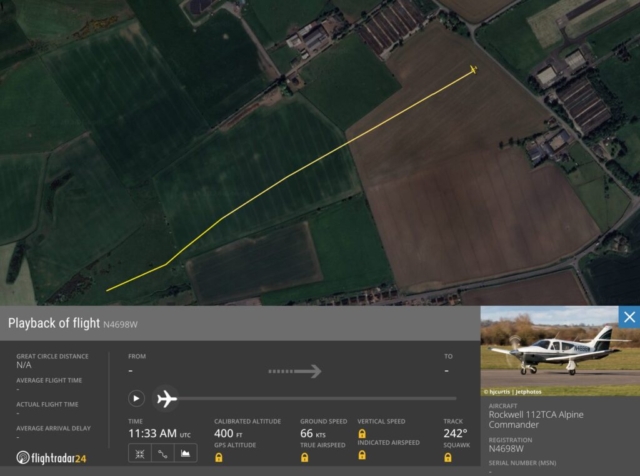Viewport: 640px width, 476px height.
Task: Click the Squawk lock icon
Action: click(x=448, y=457)
